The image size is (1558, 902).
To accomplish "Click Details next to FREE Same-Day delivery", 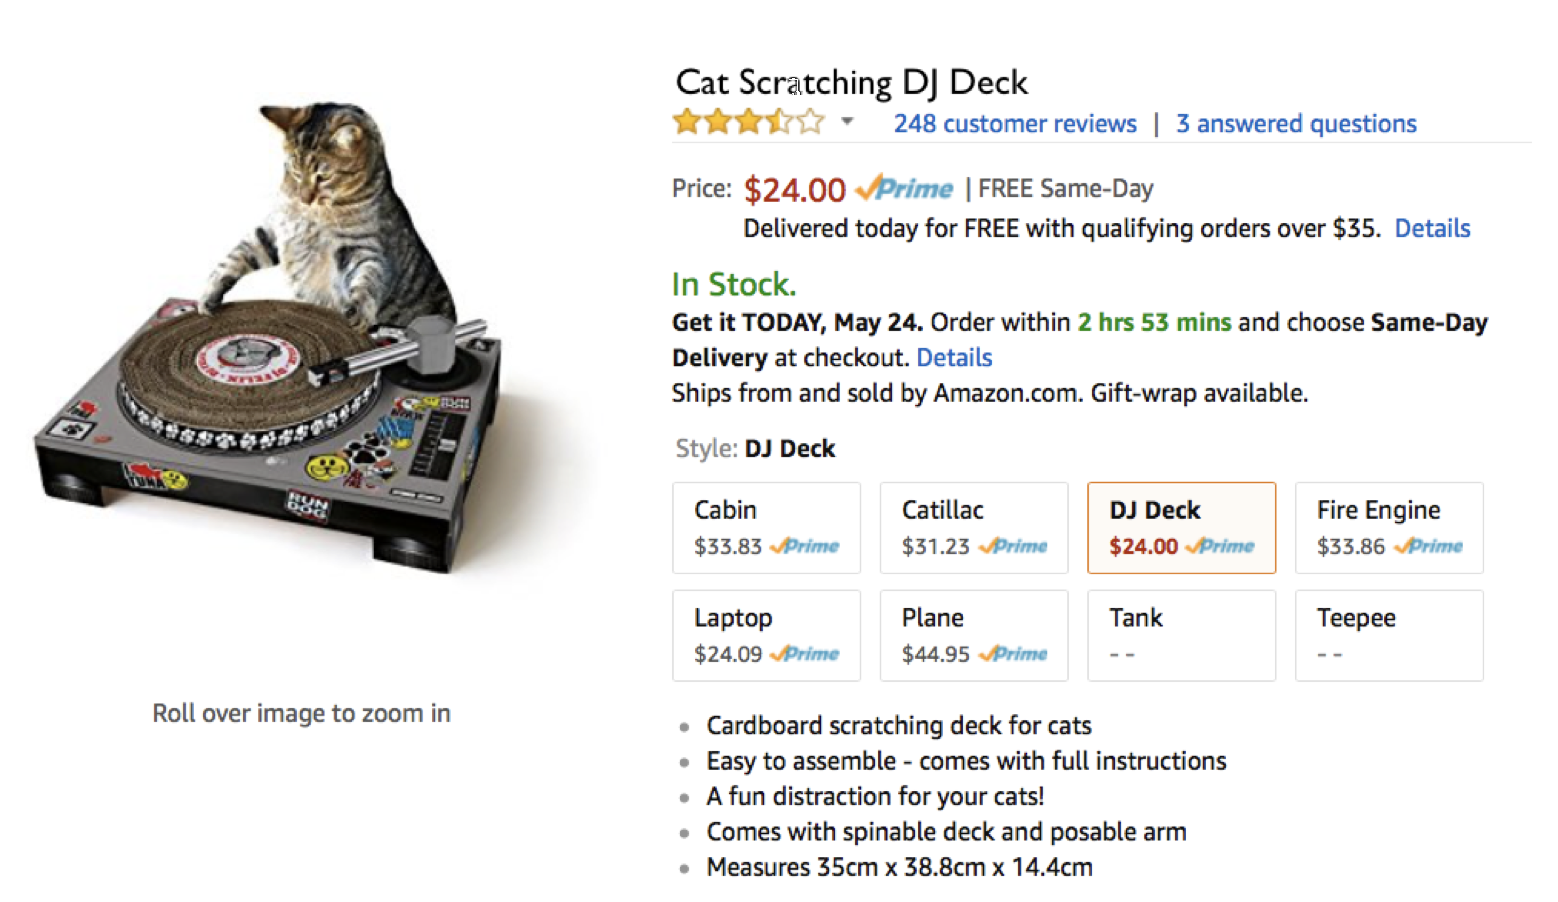I will tap(1432, 228).
